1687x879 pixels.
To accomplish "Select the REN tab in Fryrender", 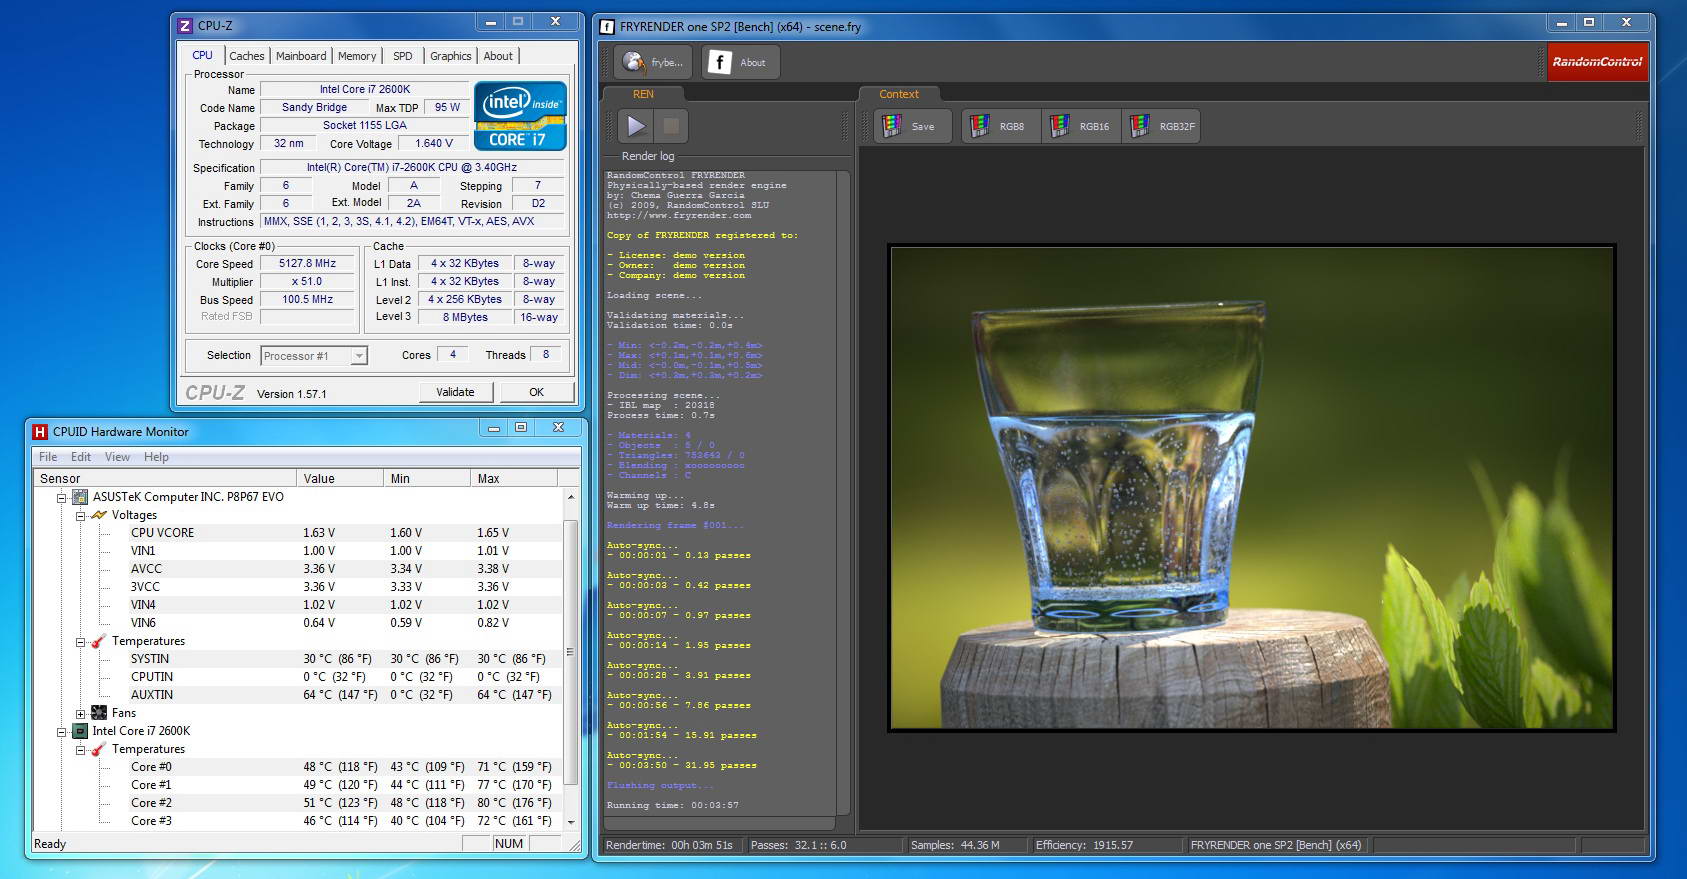I will (643, 94).
